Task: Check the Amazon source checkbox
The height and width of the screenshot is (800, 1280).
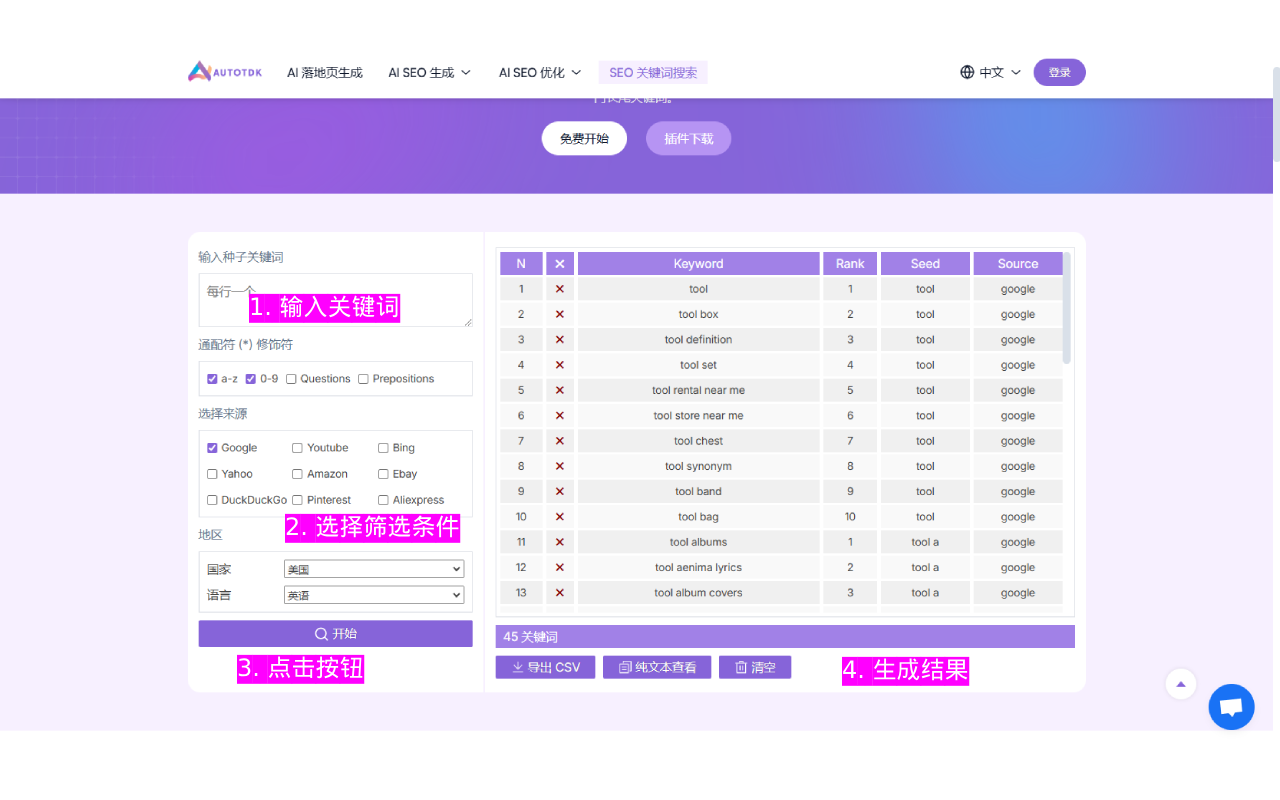Action: coord(297,474)
